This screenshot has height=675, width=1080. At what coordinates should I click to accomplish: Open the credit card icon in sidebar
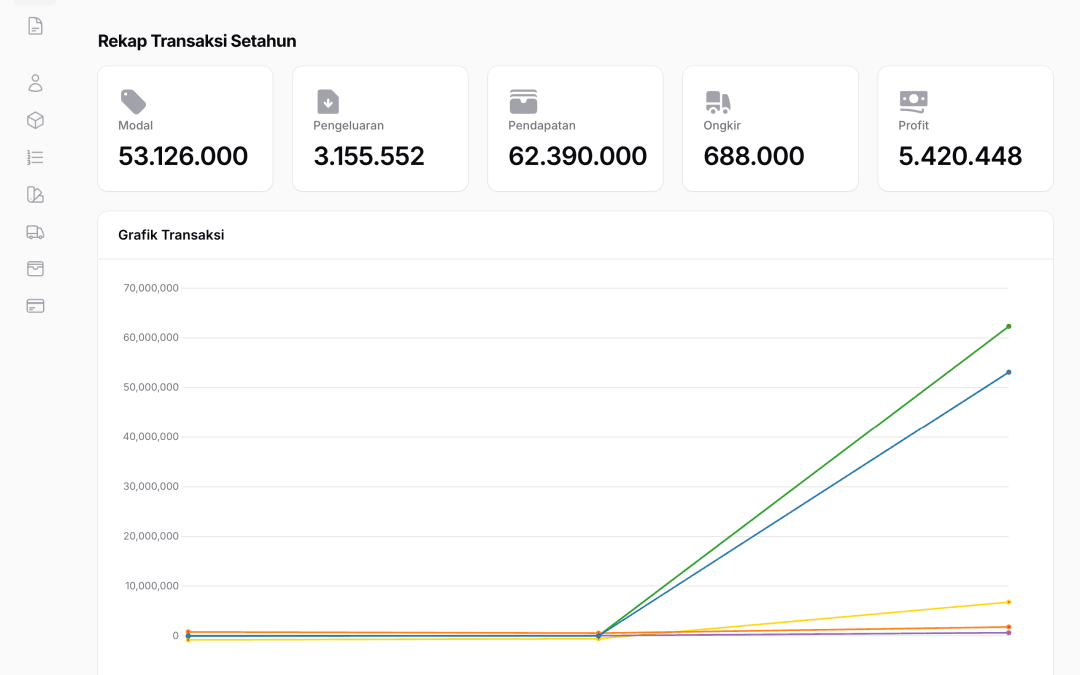point(35,306)
